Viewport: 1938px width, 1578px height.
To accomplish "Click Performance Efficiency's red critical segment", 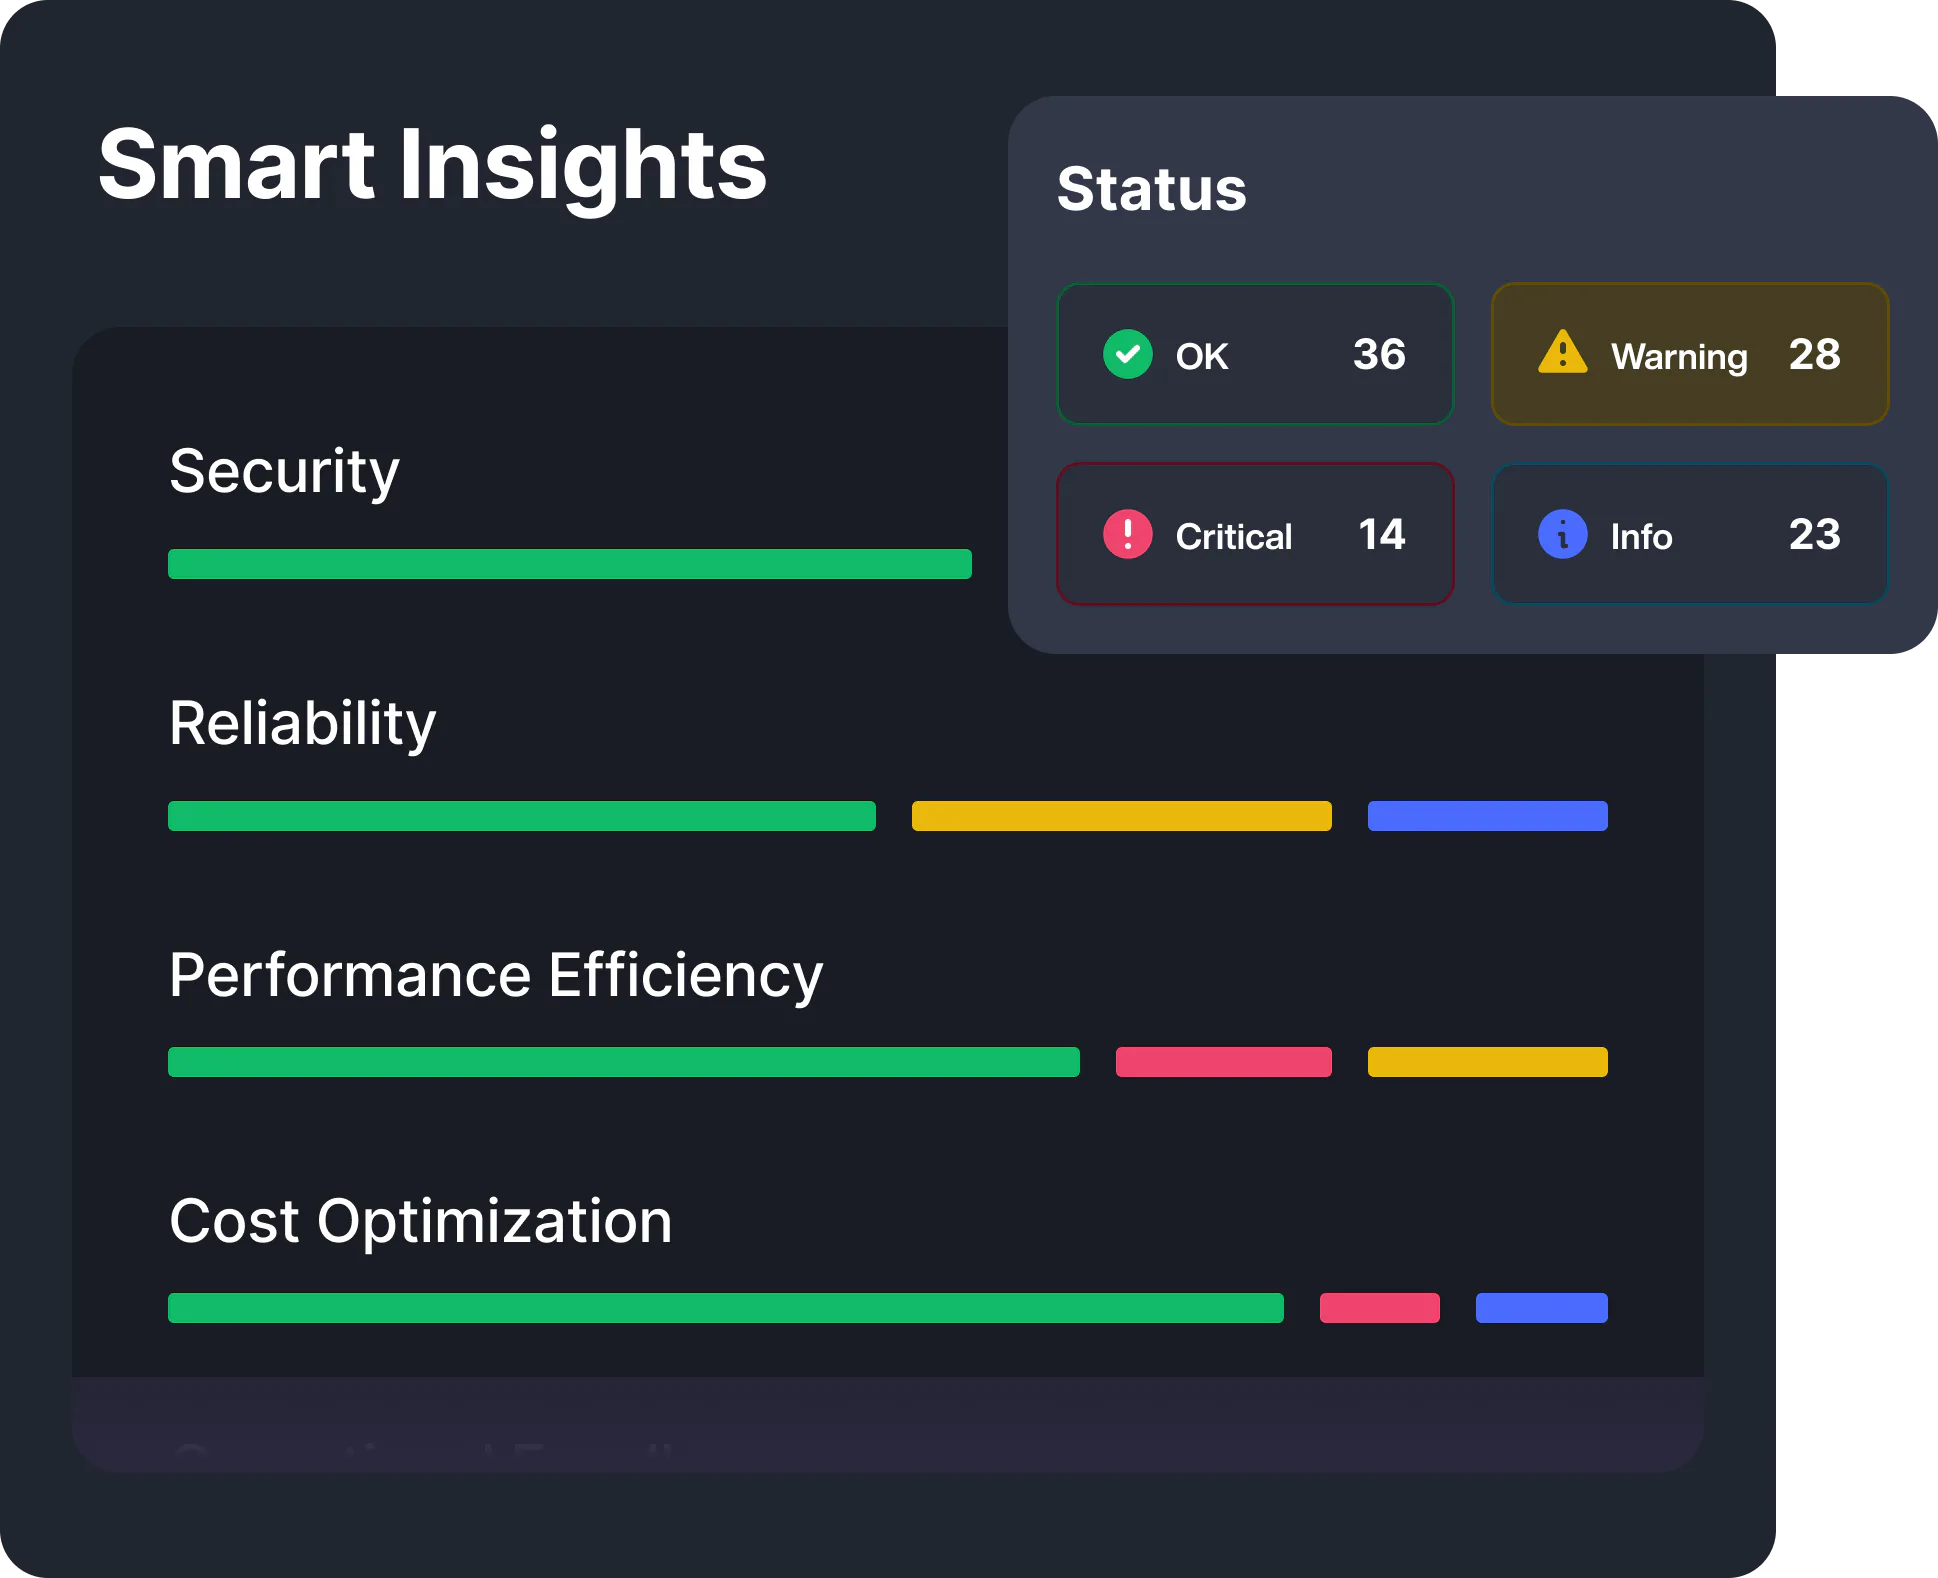I will click(x=1224, y=1062).
